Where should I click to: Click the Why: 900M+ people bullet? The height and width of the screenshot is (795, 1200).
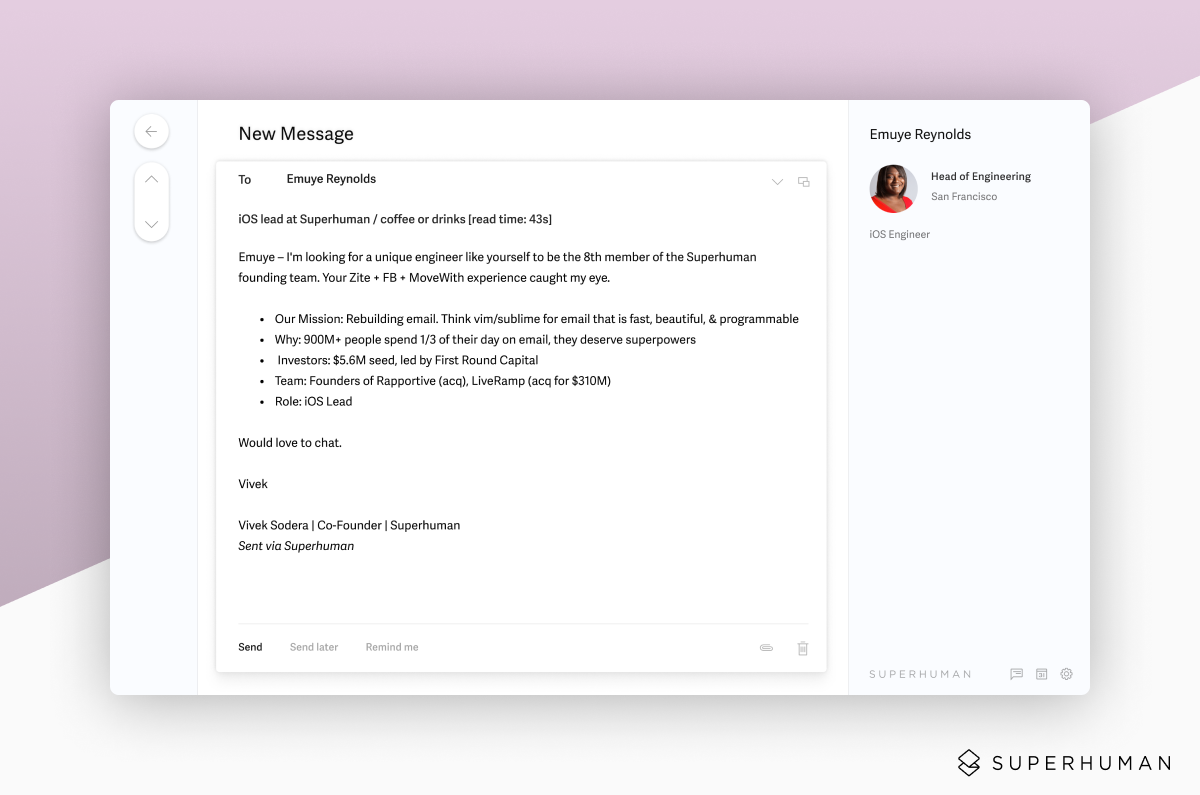485,339
